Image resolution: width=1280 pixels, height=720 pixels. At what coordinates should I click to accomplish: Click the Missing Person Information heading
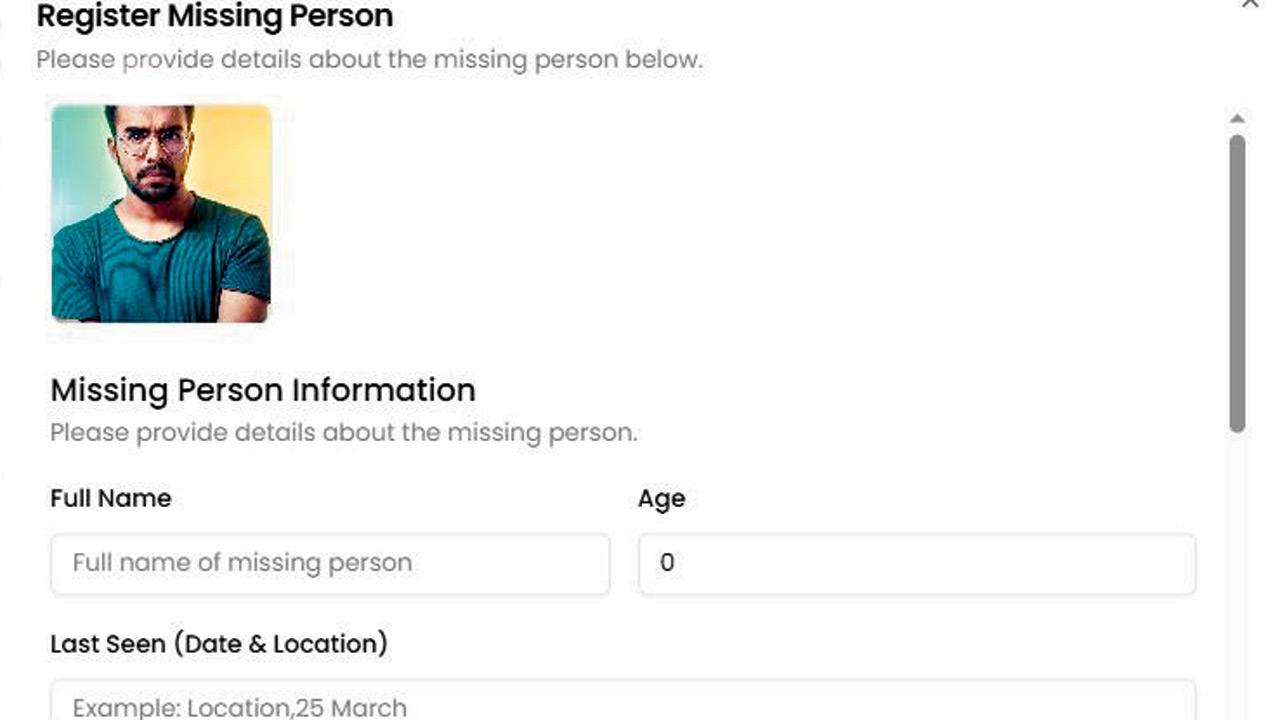[263, 390]
